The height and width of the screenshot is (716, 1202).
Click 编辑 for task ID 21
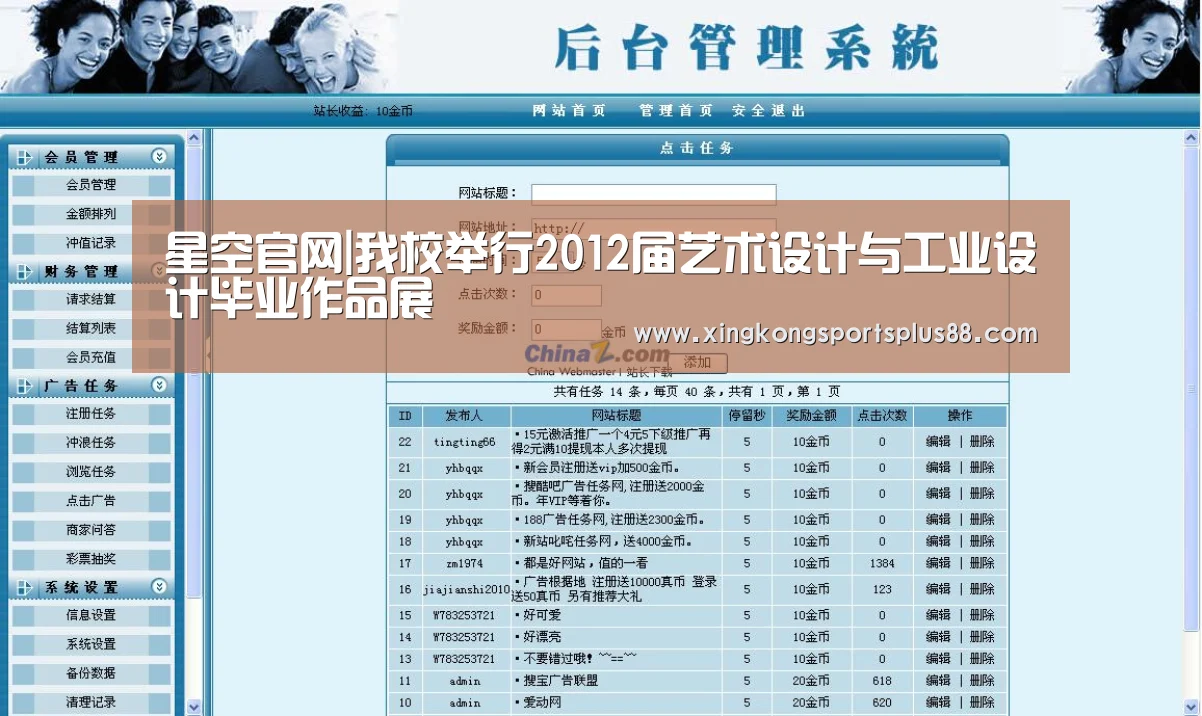click(x=938, y=467)
